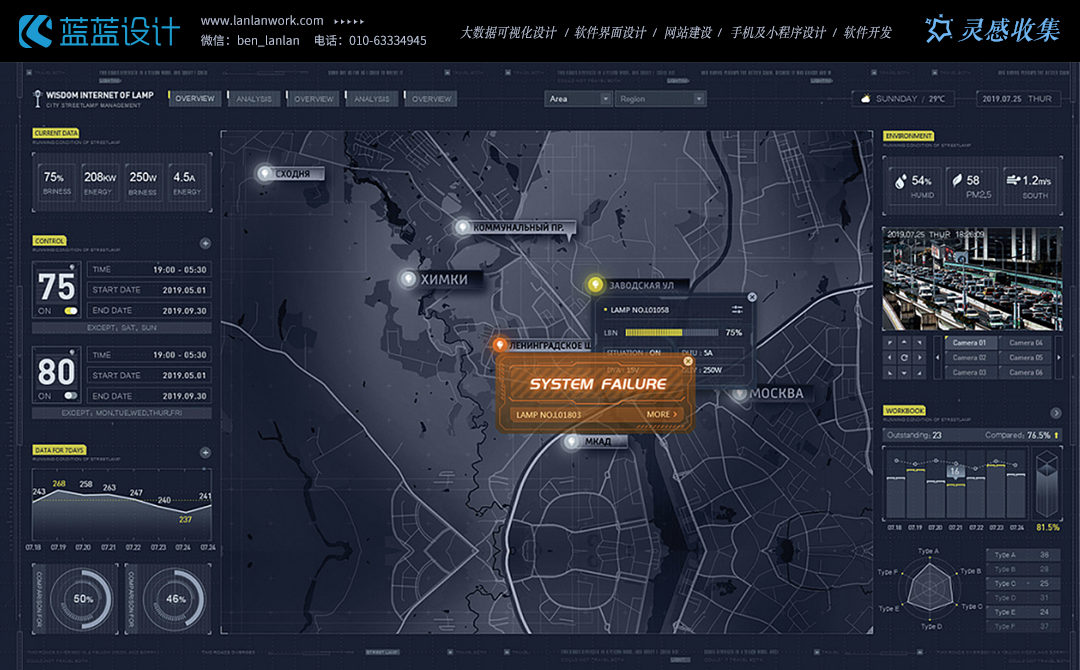This screenshot has height=670, width=1080.
Task: Click the Сходня lamp map pin
Action: [x=265, y=173]
